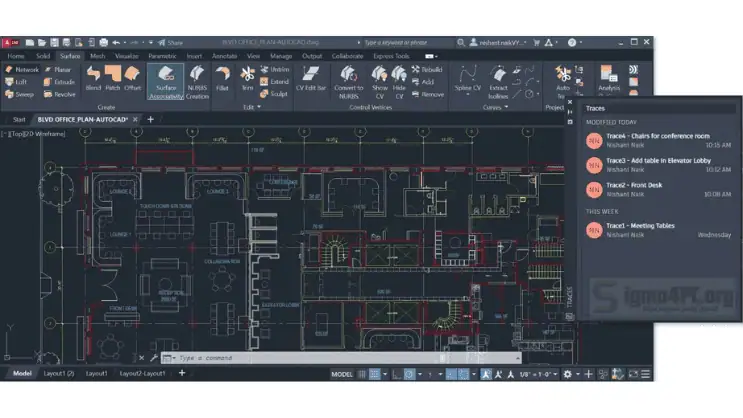Open Trace3 - Add table in Elevator Lobby
The height and width of the screenshot is (418, 743).
click(658, 165)
